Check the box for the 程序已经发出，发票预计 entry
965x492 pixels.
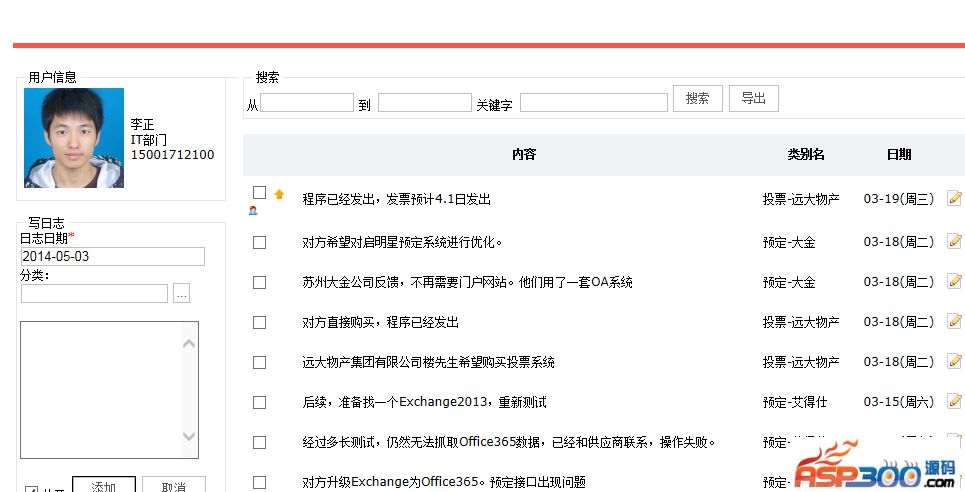[x=260, y=192]
